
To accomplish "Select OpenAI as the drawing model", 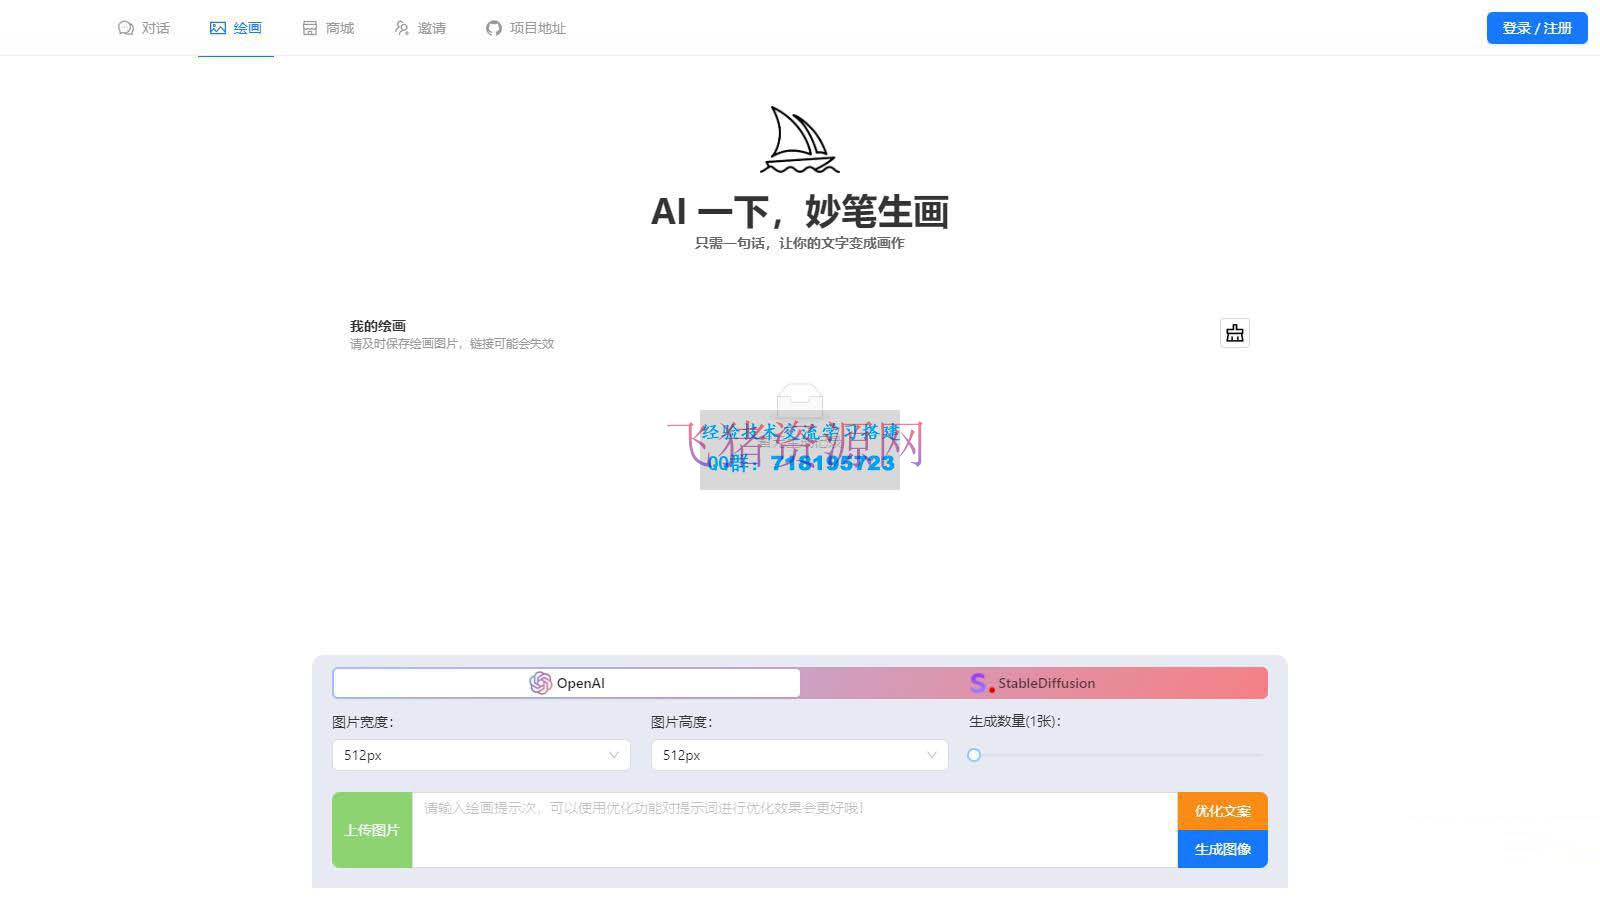I will point(565,683).
